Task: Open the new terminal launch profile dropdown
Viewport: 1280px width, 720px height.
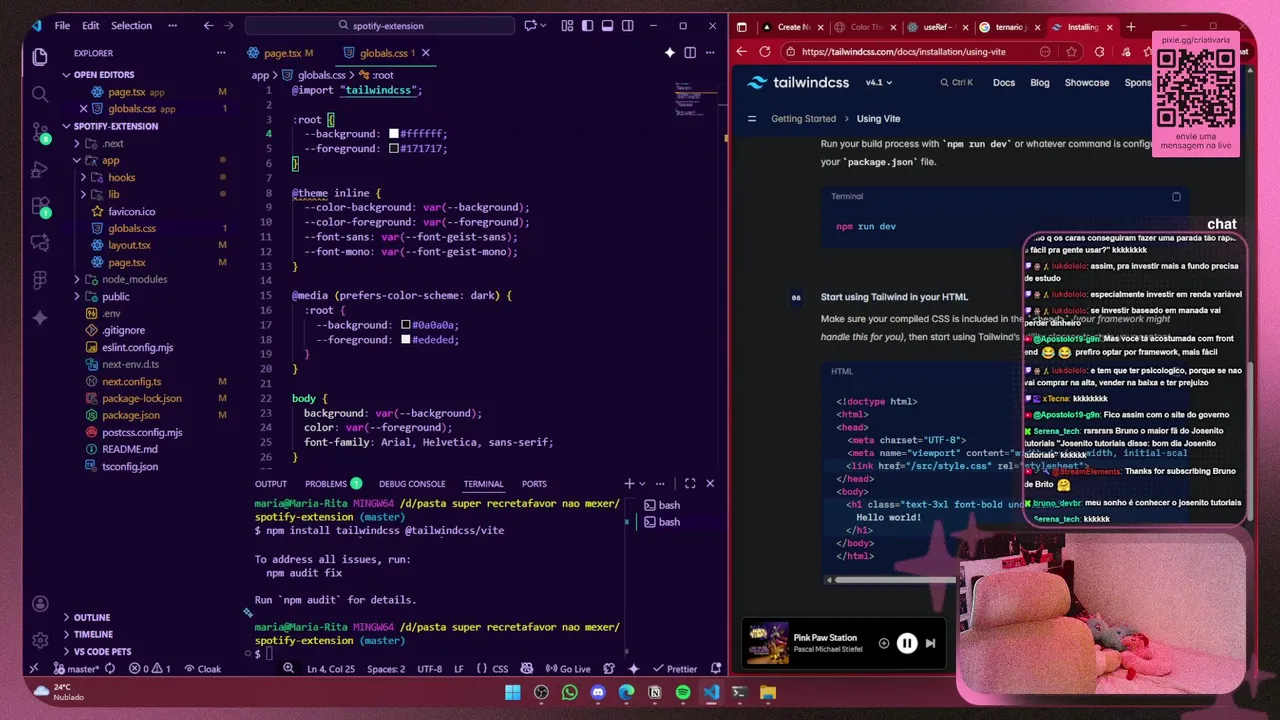Action: point(642,484)
